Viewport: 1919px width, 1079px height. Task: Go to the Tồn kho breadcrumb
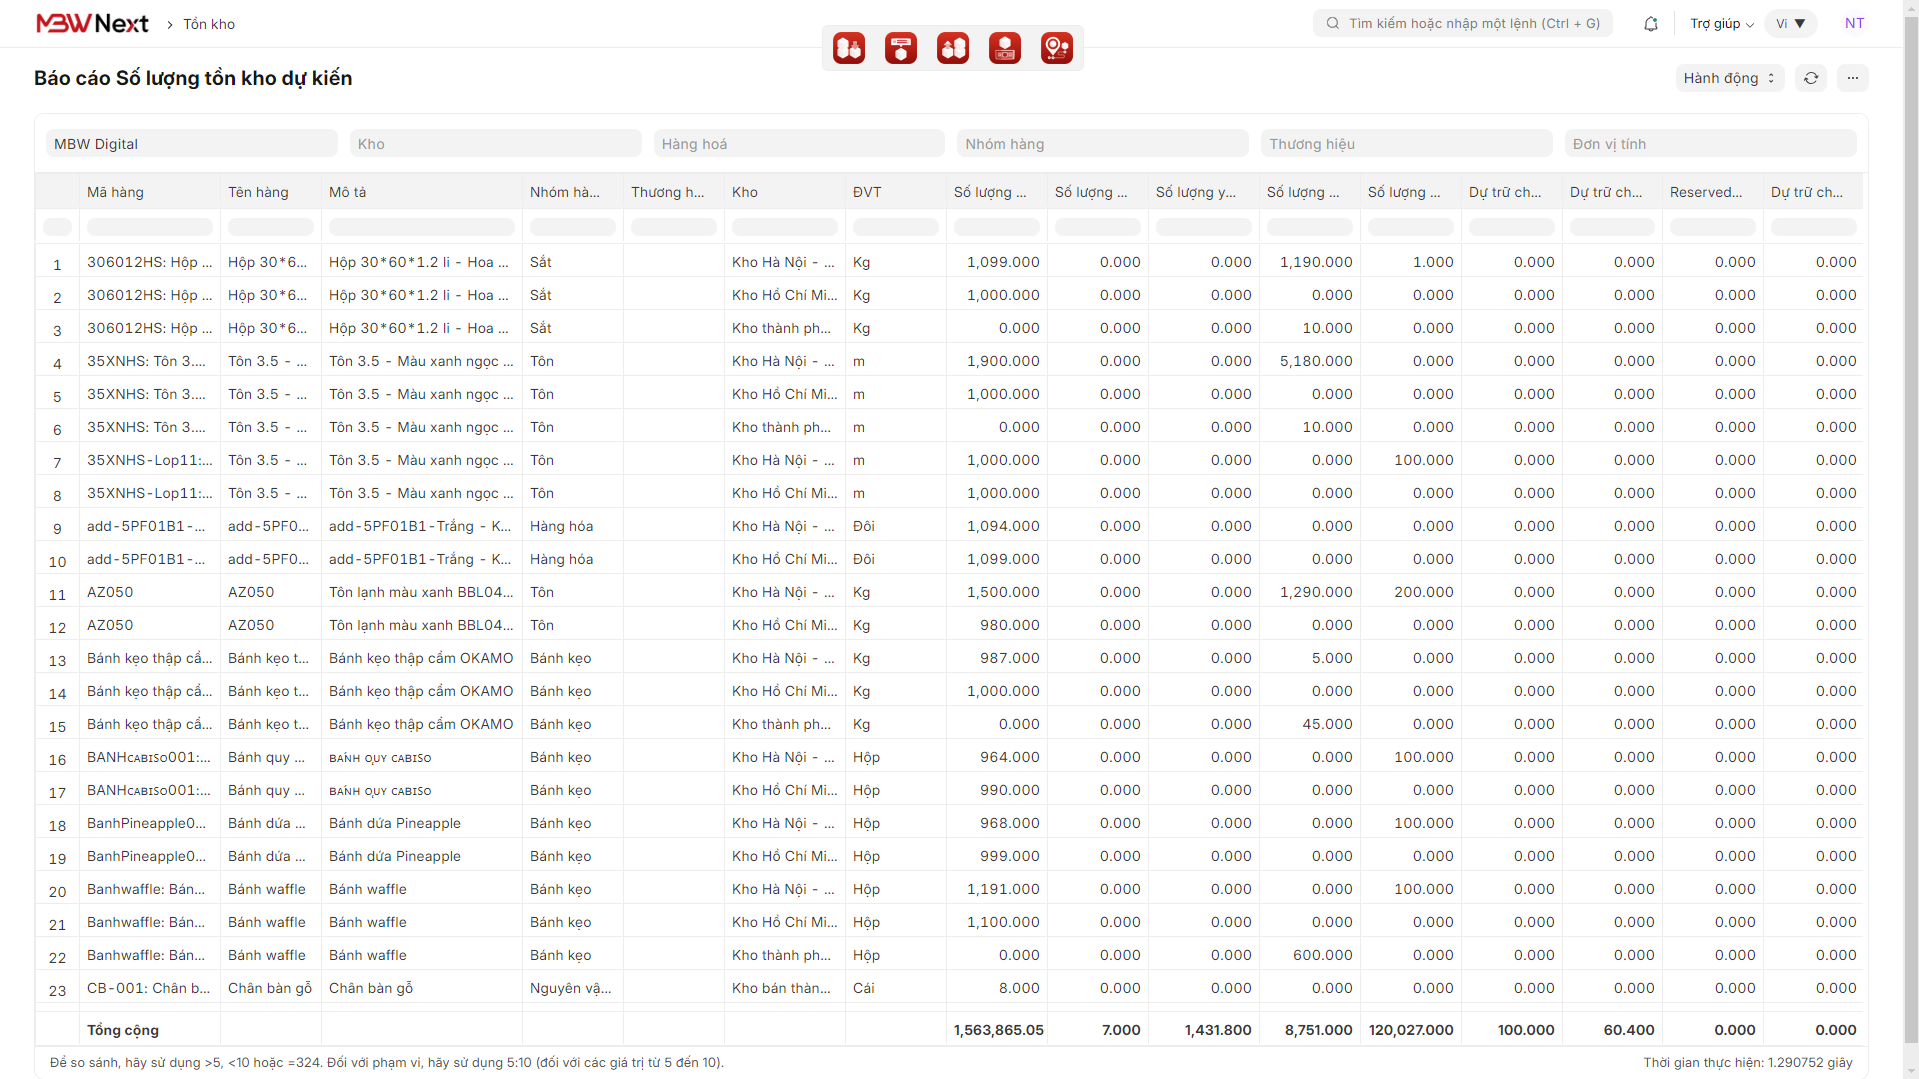(x=209, y=24)
